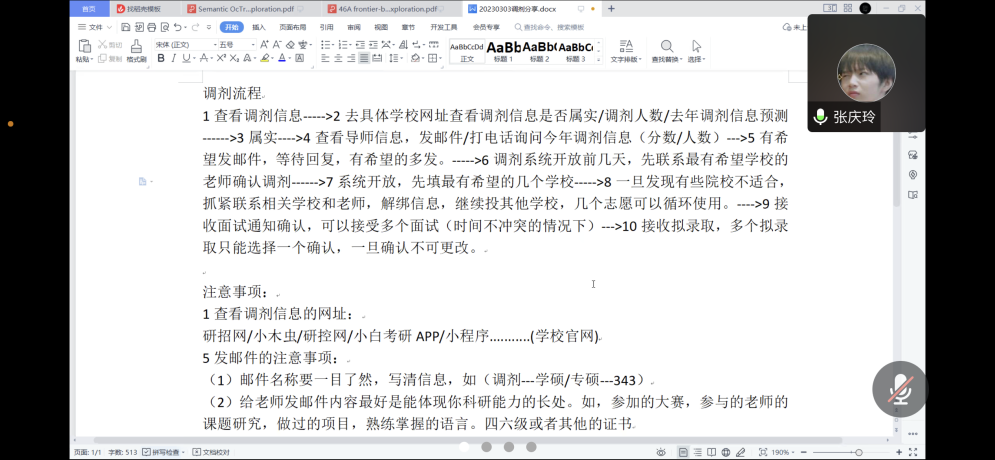The image size is (995, 460).
Task: Click the undo arrow icon
Action: click(x=178, y=27)
